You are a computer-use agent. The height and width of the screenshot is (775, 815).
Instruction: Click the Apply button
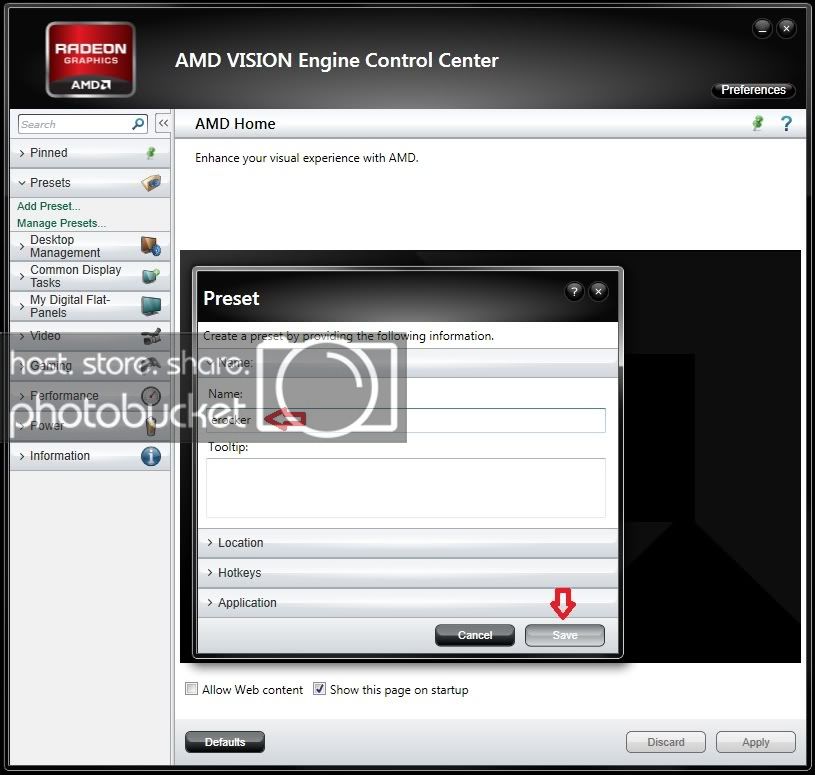(x=755, y=742)
